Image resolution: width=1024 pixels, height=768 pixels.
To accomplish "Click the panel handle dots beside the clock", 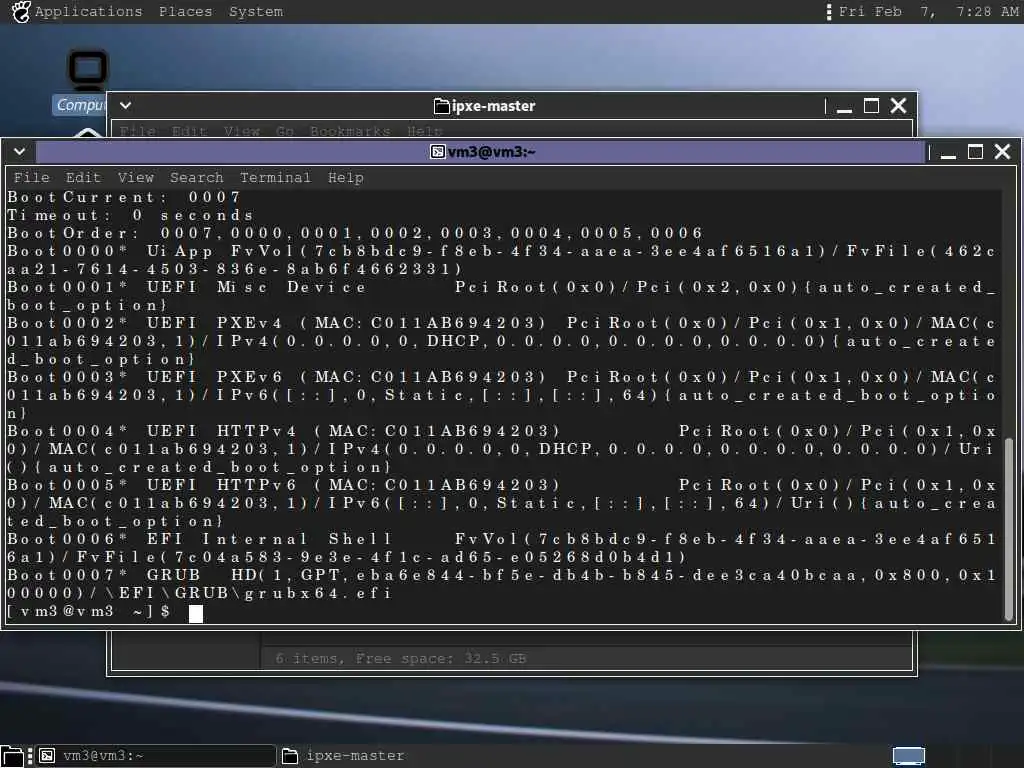I will (829, 12).
